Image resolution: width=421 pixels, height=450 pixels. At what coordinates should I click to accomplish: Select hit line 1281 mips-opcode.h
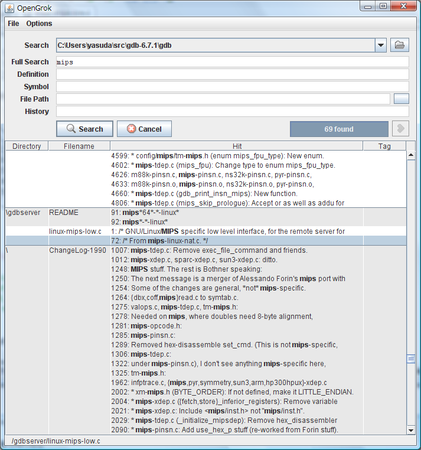point(146,326)
